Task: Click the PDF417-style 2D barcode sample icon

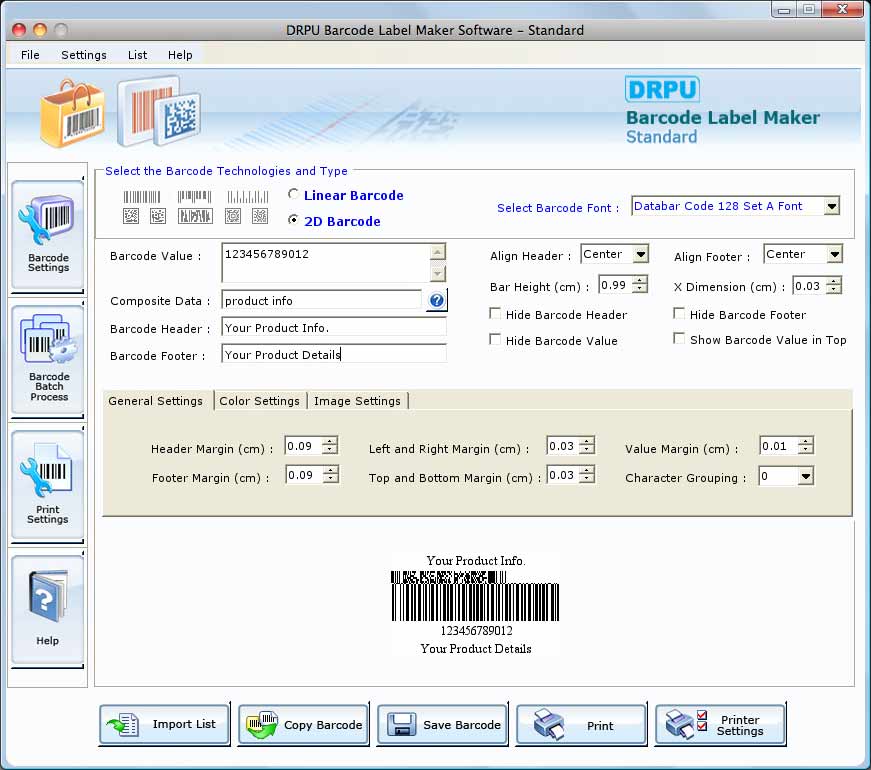Action: pyautogui.click(x=195, y=216)
